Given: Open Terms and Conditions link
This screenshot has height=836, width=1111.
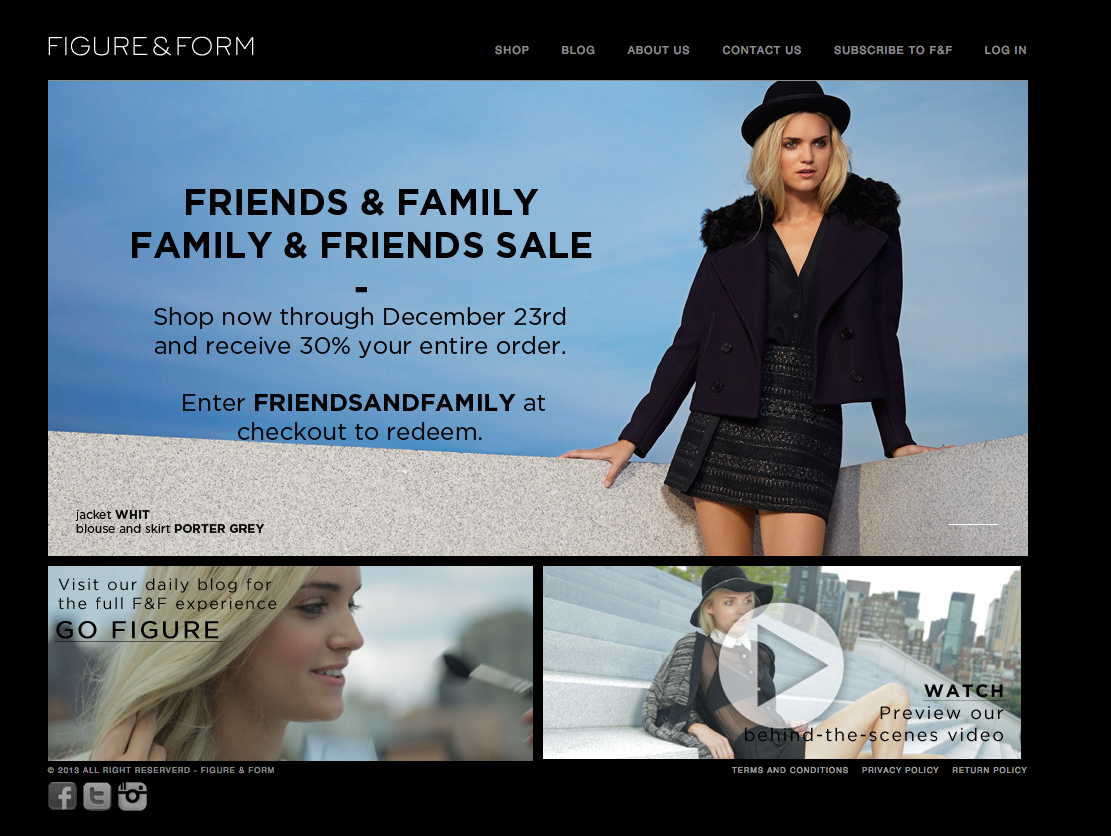Looking at the screenshot, I should click(x=790, y=770).
